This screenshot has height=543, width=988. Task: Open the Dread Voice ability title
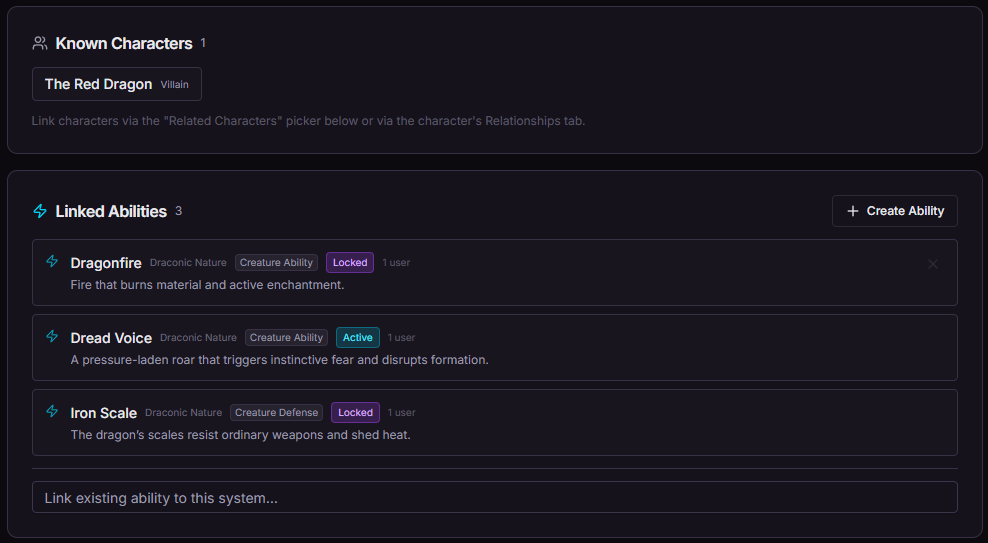coord(111,338)
